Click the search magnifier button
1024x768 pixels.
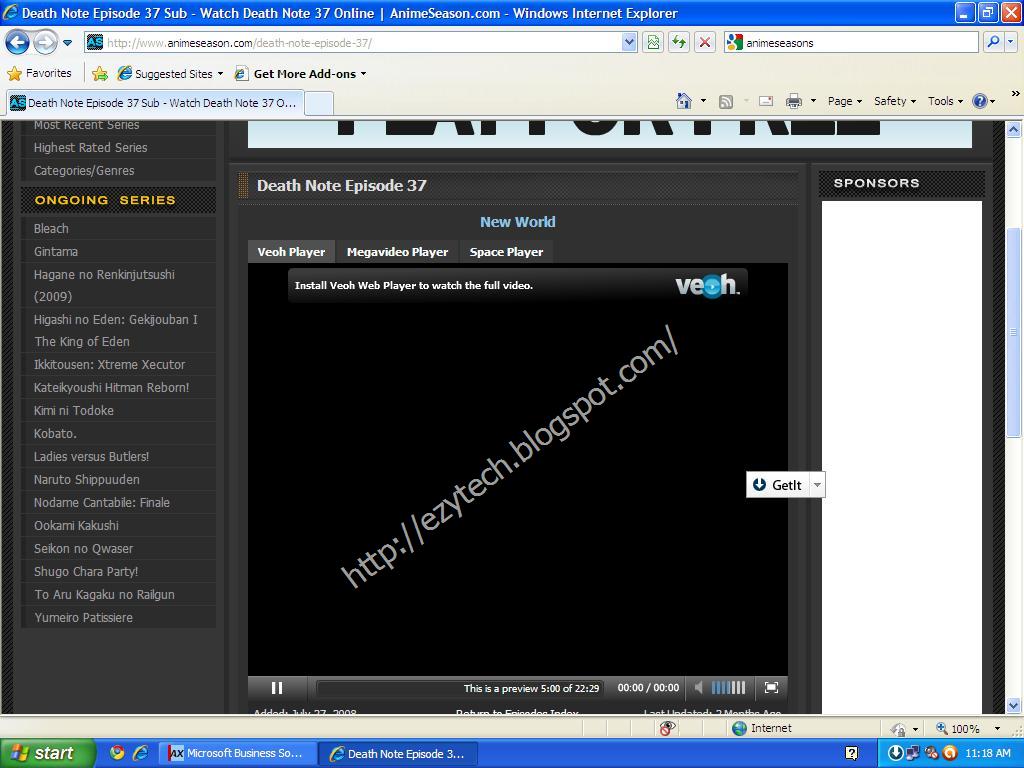coord(993,43)
